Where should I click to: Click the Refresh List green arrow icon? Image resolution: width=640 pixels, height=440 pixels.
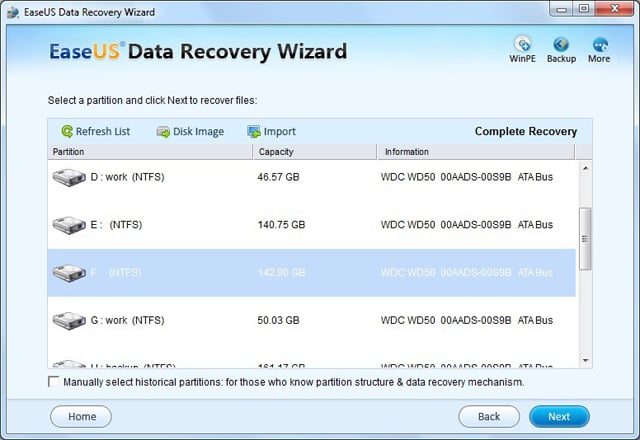point(67,131)
